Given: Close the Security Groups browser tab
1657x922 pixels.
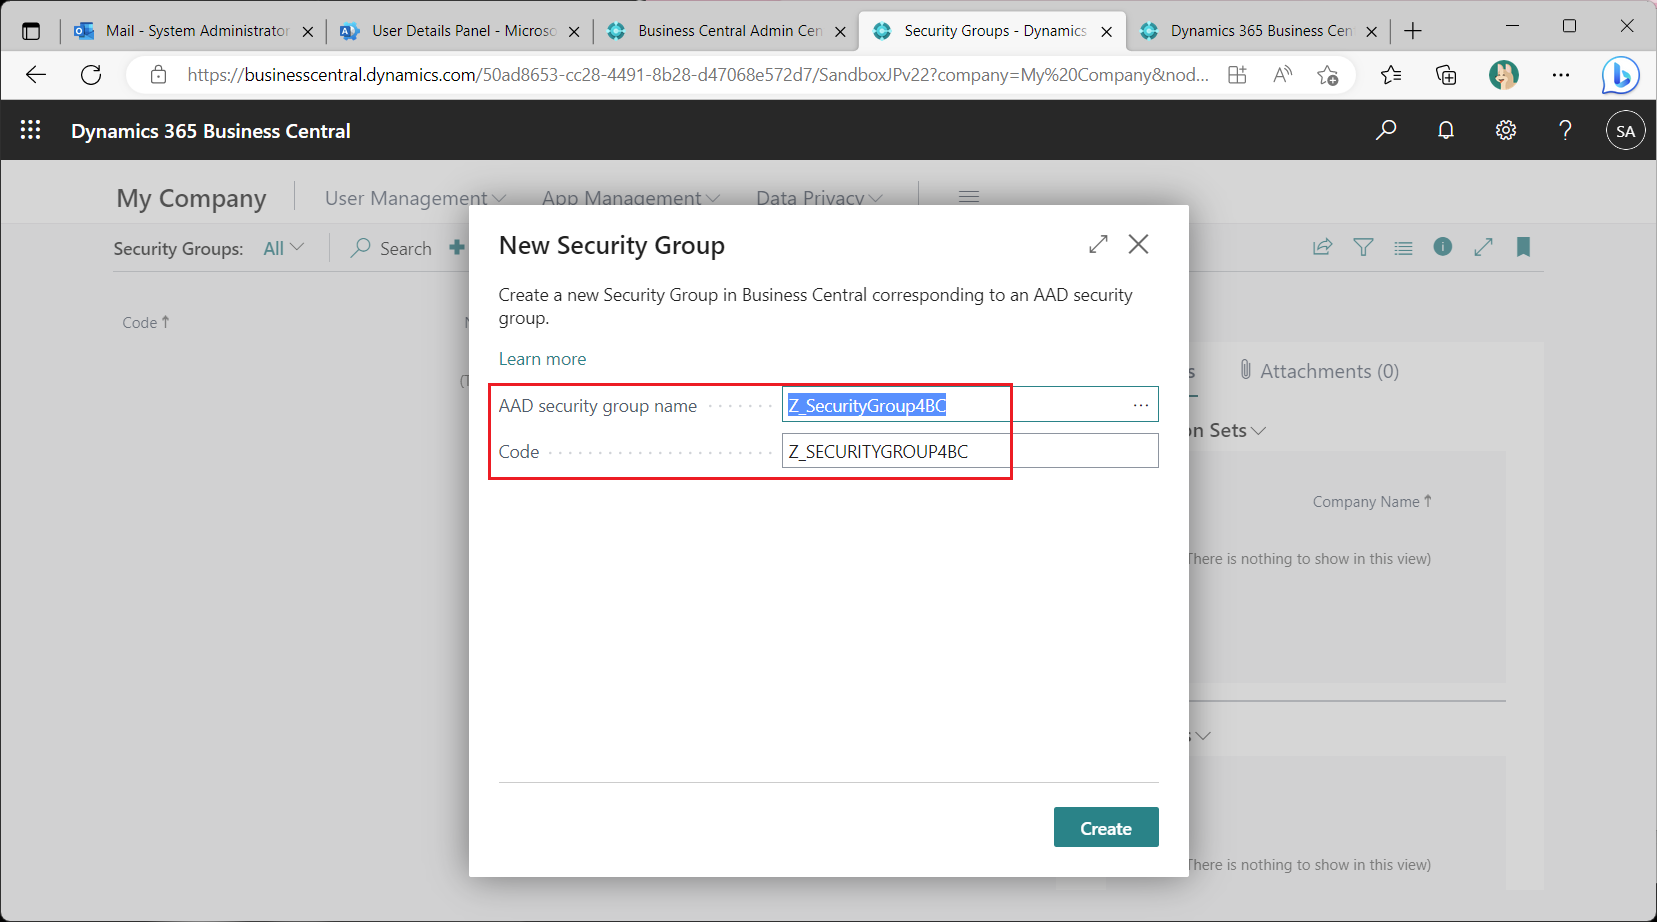Looking at the screenshot, I should pos(1107,32).
